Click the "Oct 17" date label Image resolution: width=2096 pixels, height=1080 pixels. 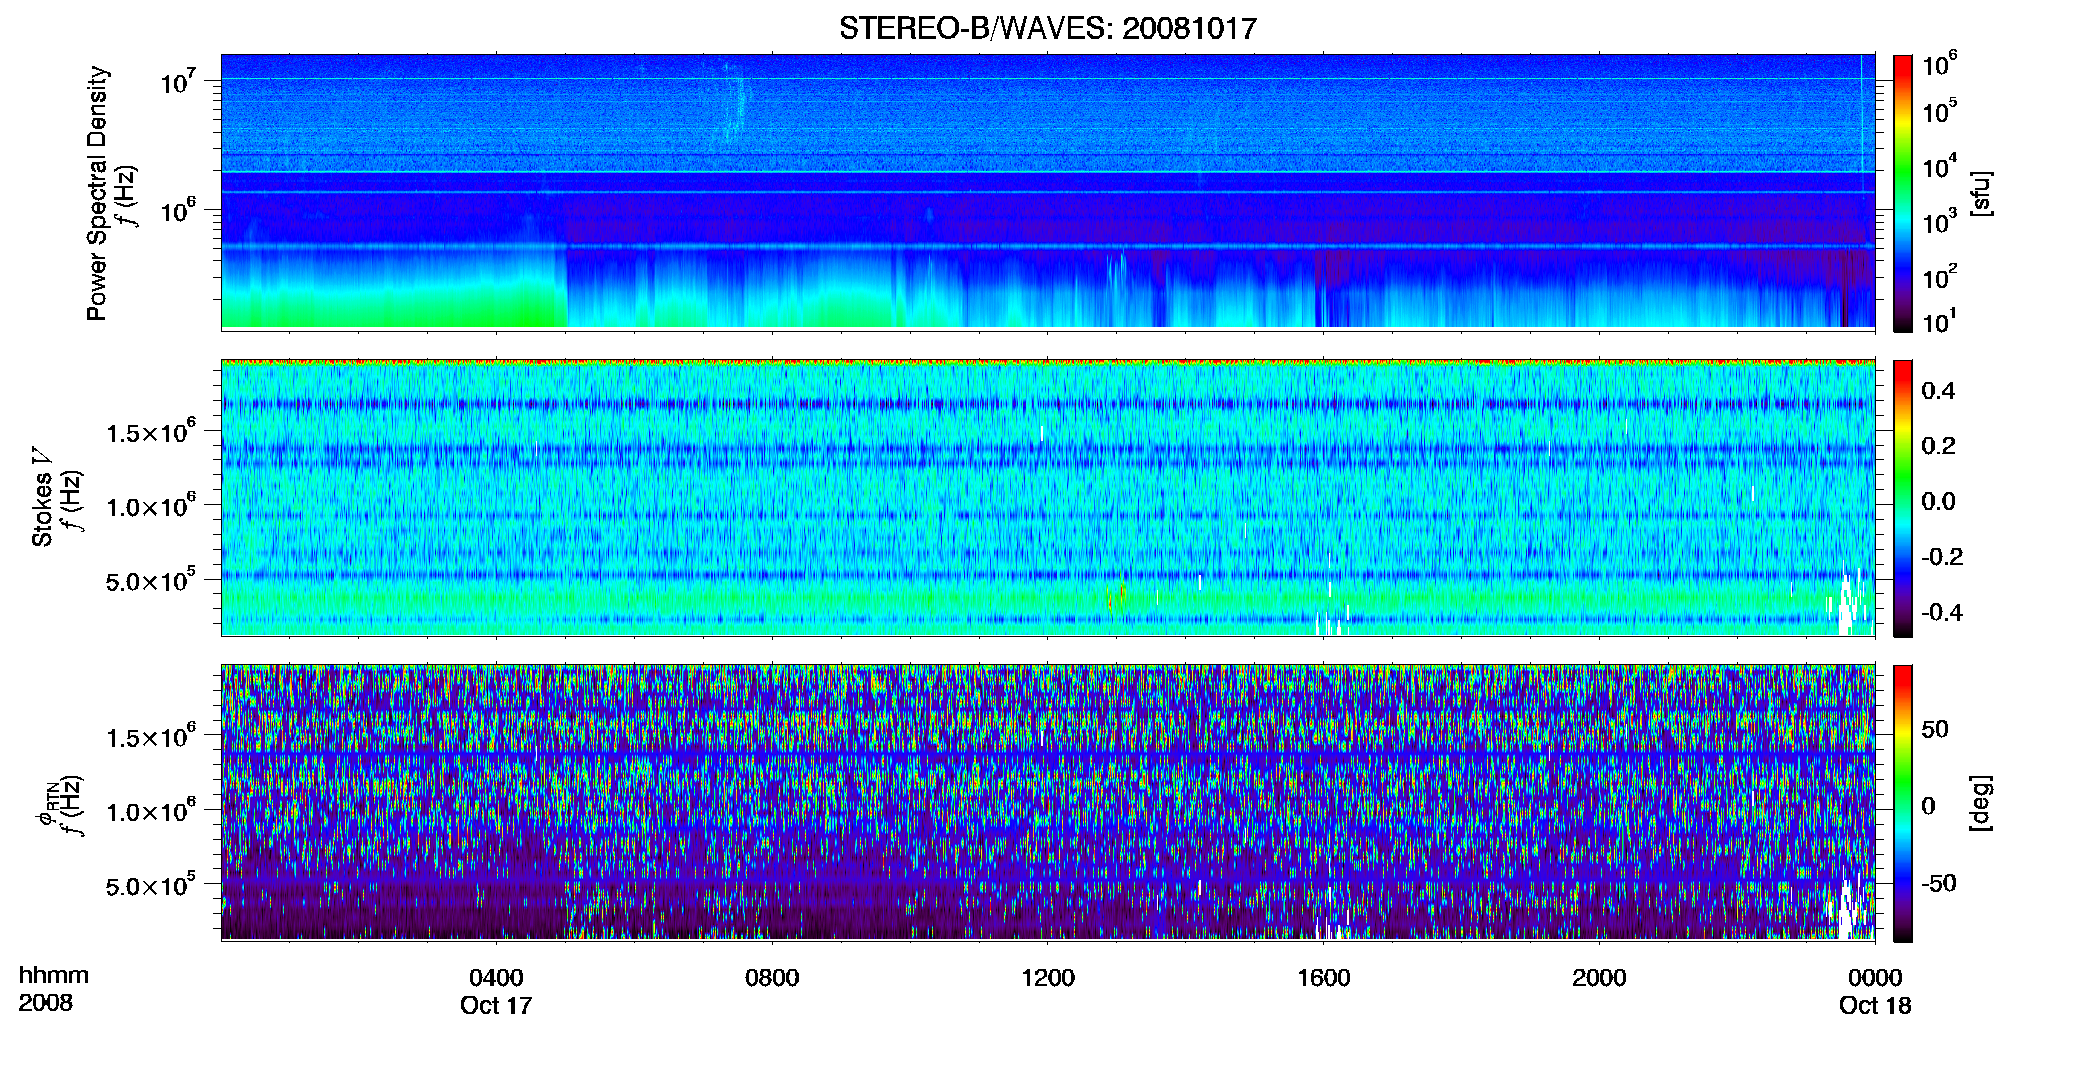(496, 1006)
